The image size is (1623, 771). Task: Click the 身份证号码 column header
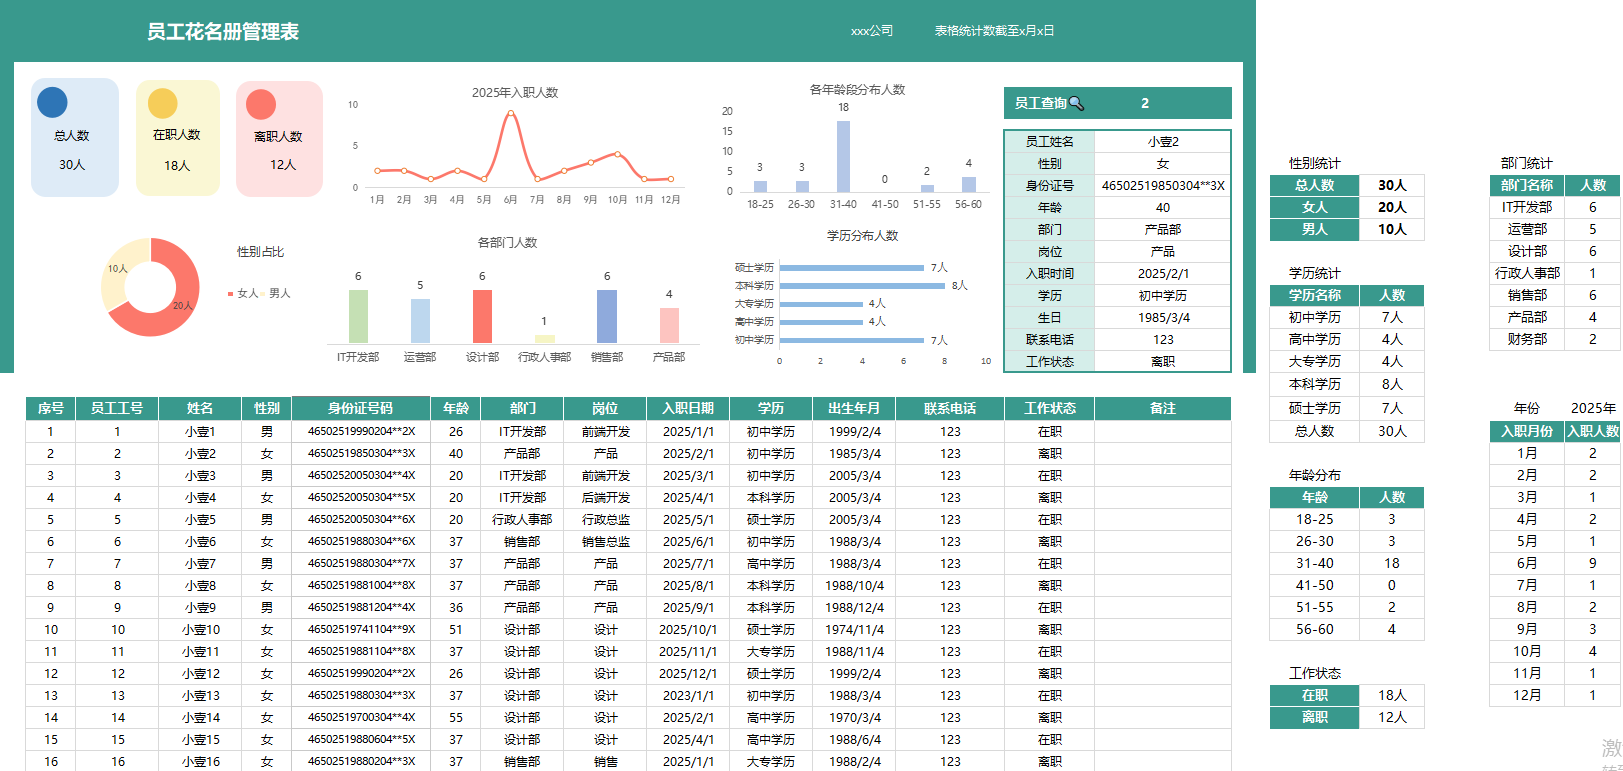(x=360, y=408)
